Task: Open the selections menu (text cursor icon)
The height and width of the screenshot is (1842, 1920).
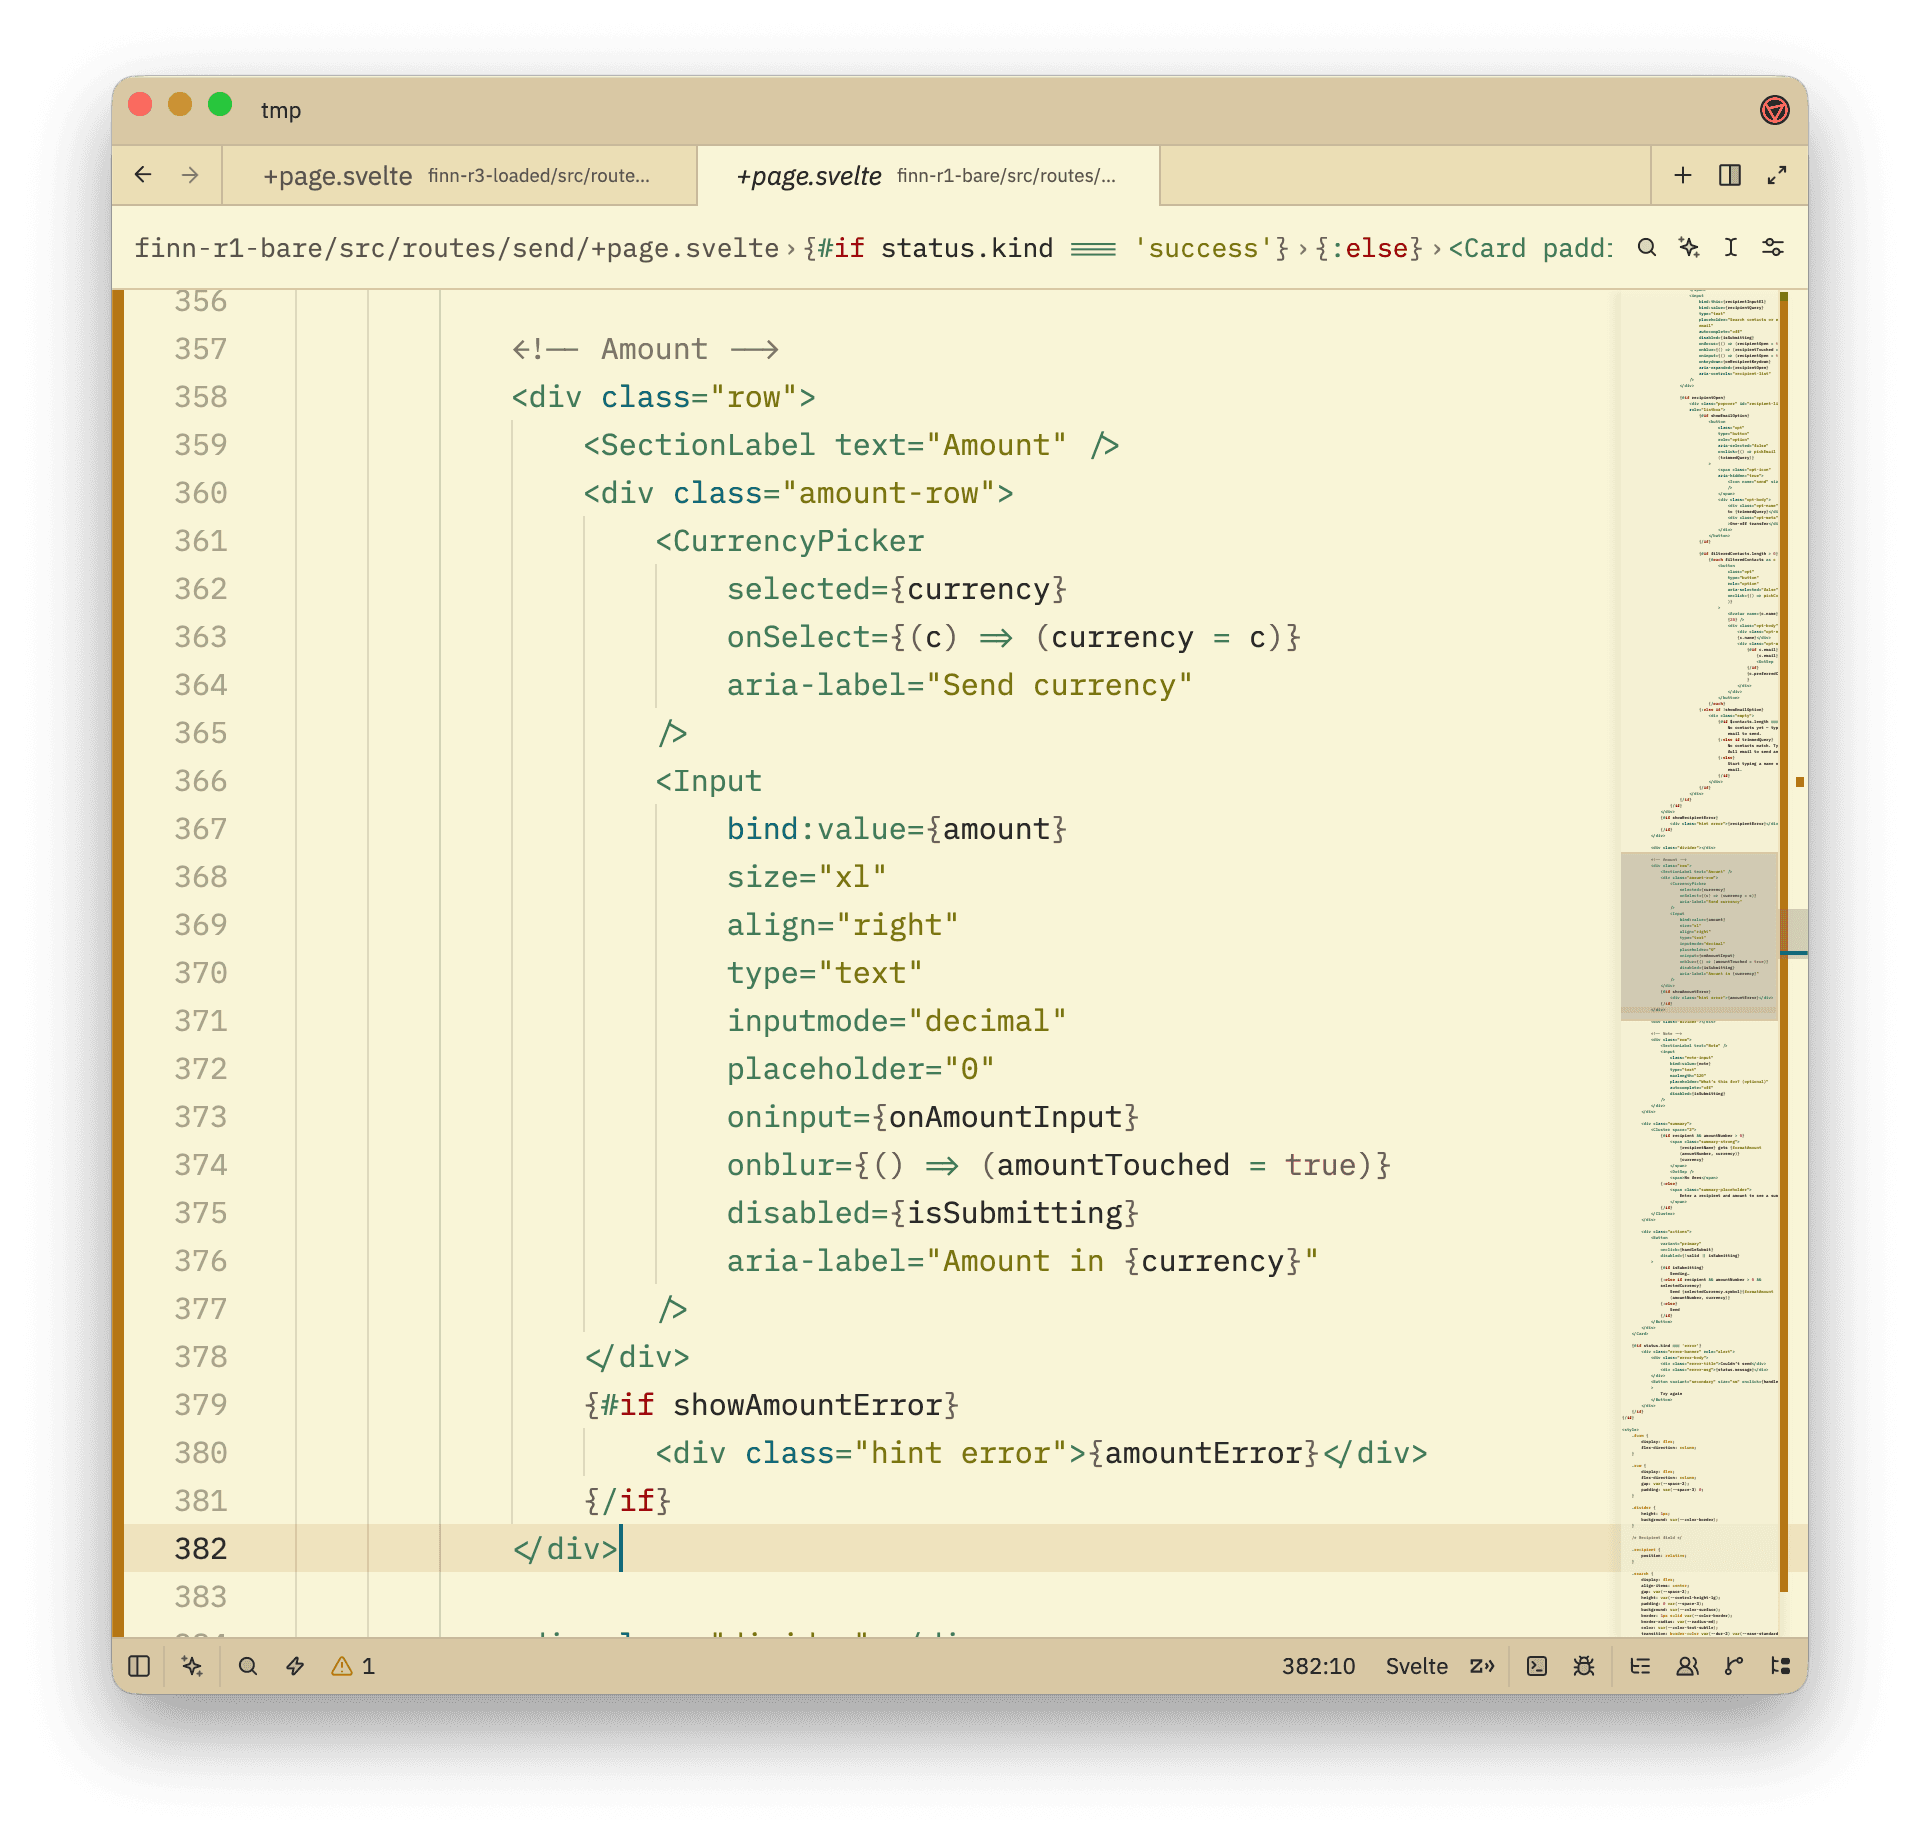Action: (x=1731, y=247)
